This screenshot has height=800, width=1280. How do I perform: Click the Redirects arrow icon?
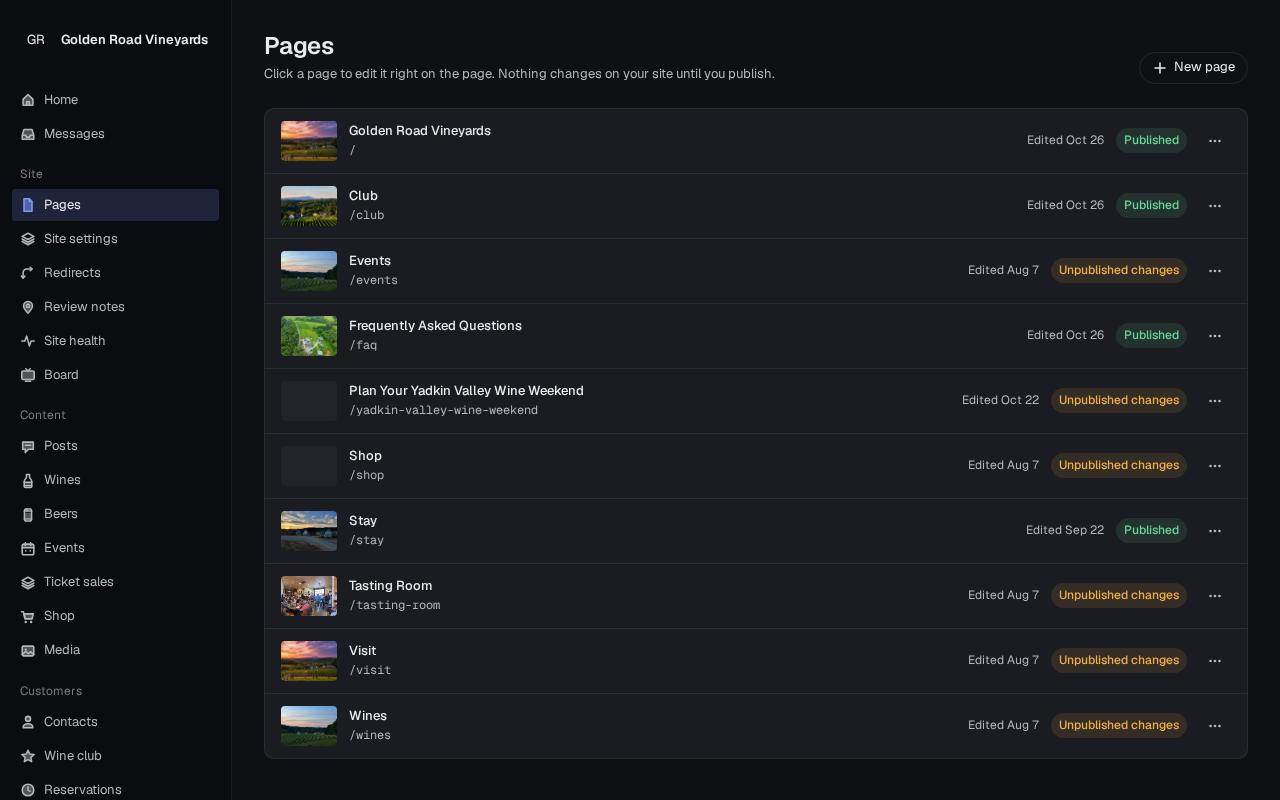coord(28,273)
